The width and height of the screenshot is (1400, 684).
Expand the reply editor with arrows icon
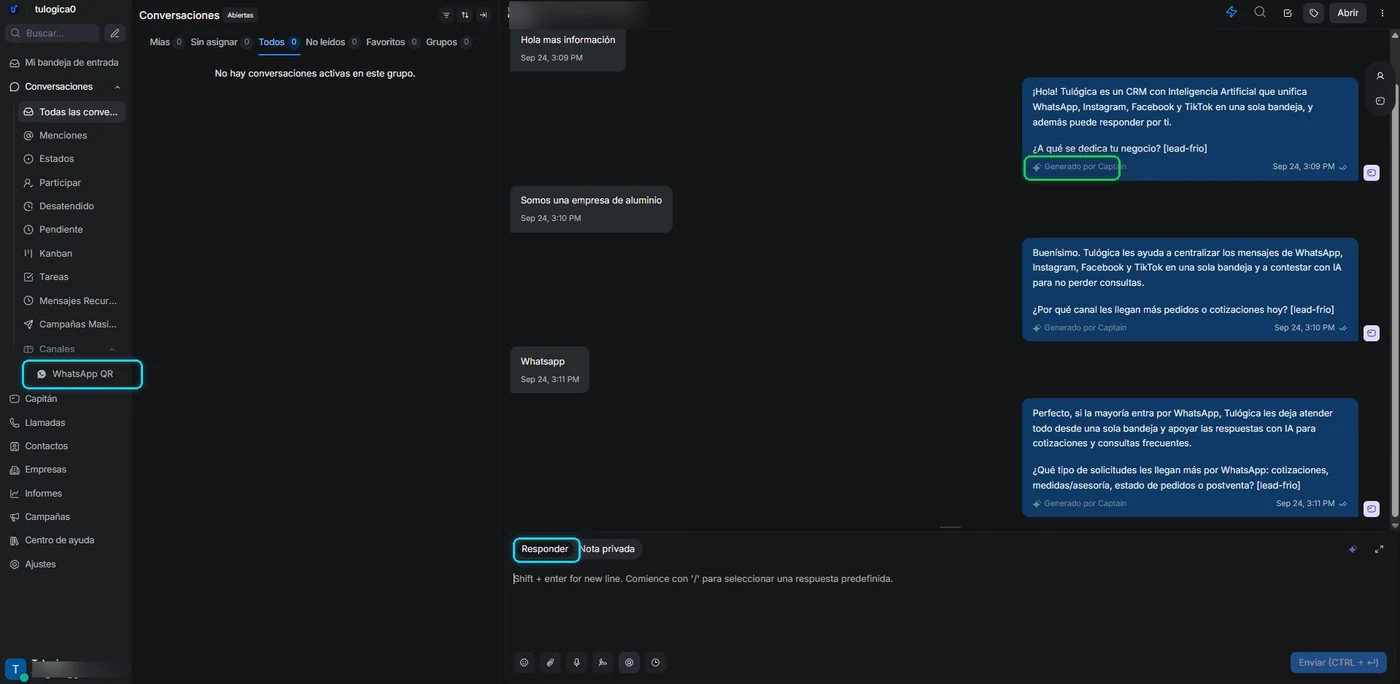point(1379,549)
